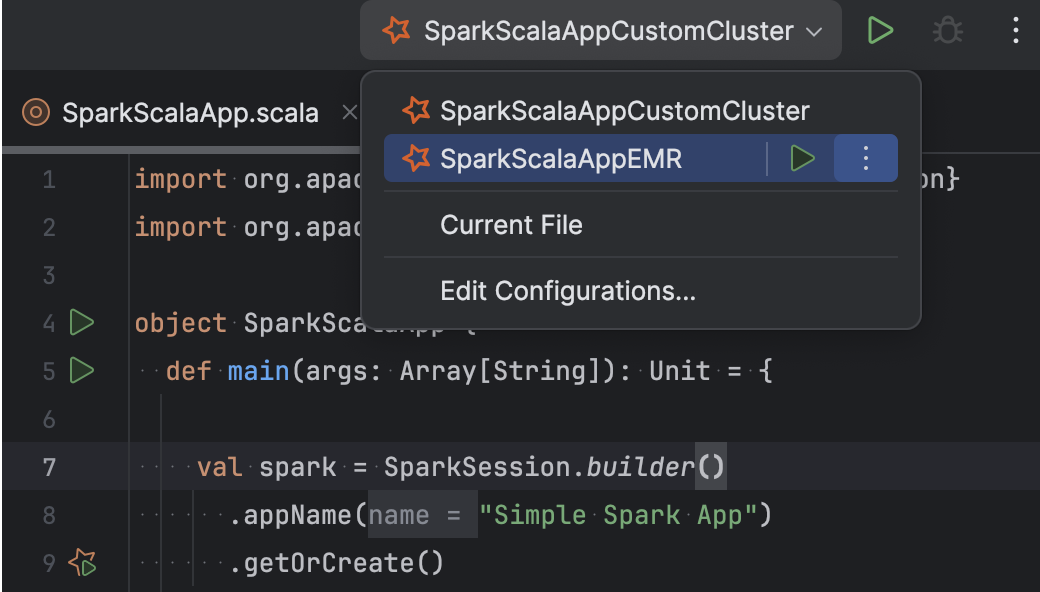Click the Spark icon next to SparkScalaAppEMR
Viewport: 1040px width, 592px height.
(x=414, y=158)
